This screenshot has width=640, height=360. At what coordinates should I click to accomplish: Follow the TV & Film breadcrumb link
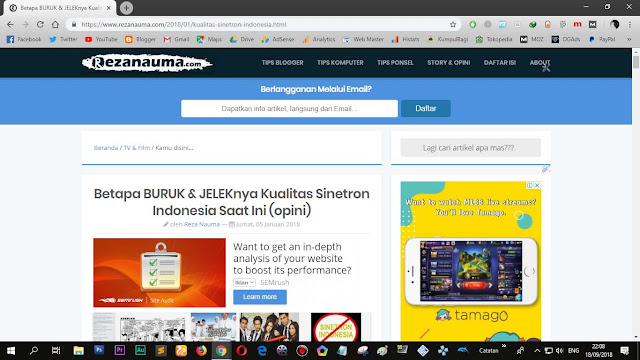pyautogui.click(x=137, y=148)
